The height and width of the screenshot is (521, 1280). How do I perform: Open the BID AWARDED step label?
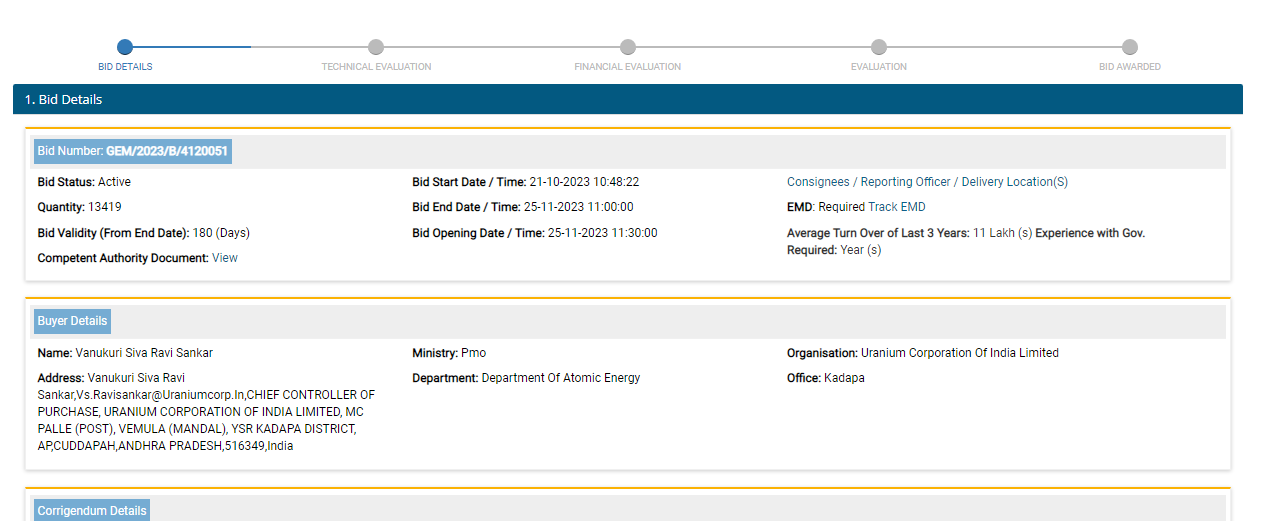(x=1130, y=67)
